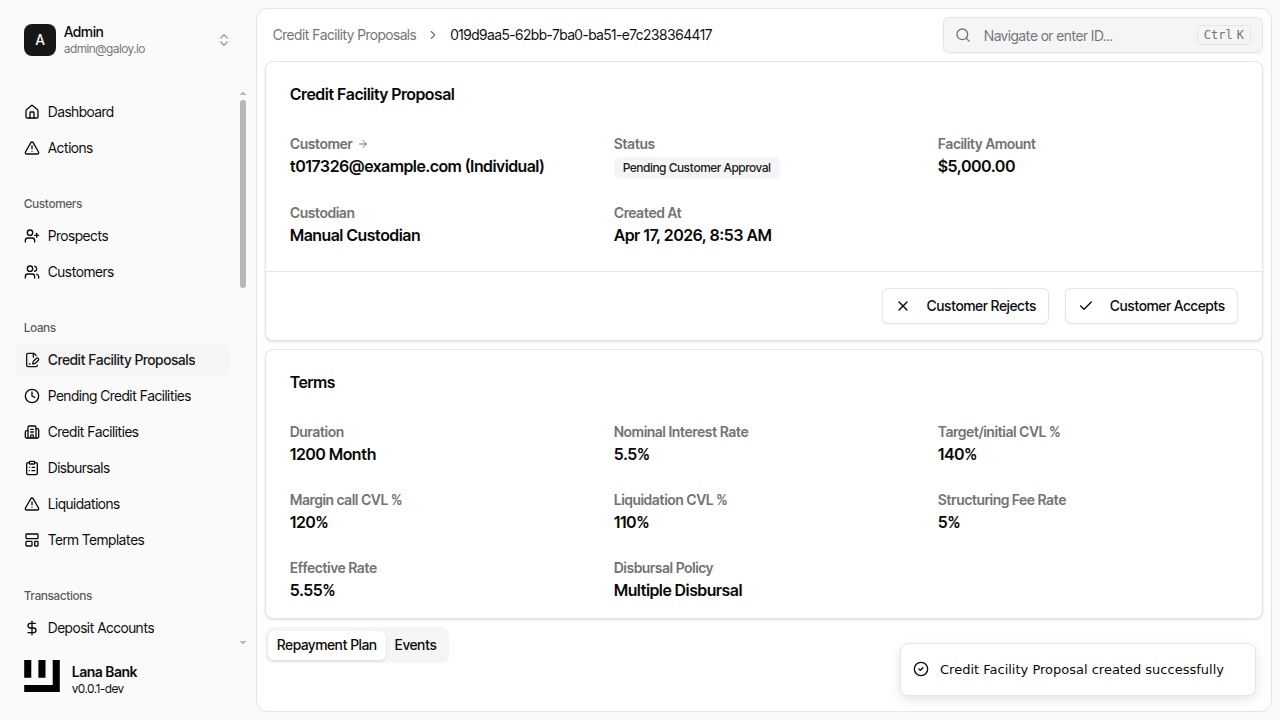
Task: Click the Pending Credit Facilities clock icon
Action: pyautogui.click(x=32, y=396)
